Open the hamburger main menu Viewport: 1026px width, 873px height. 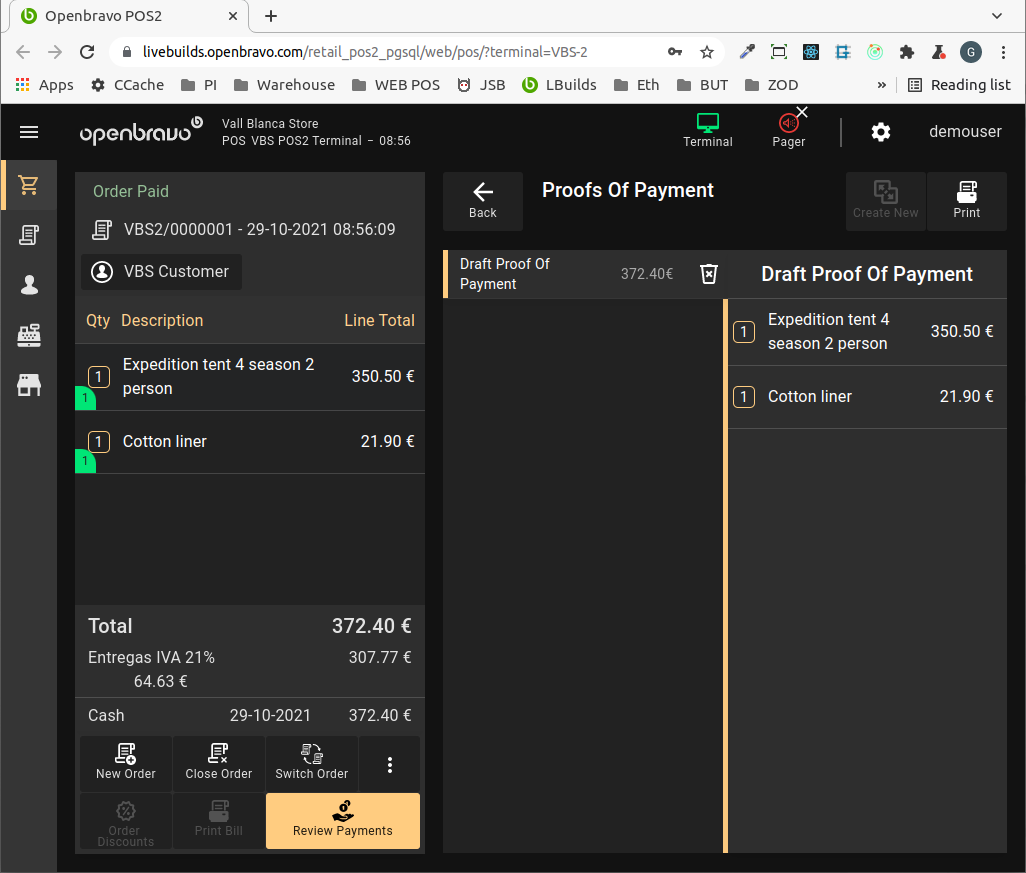coord(29,132)
